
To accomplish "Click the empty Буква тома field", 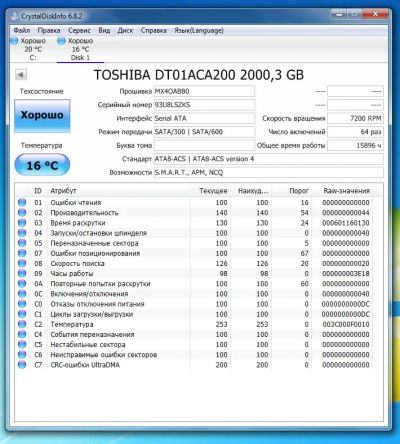I will [x=204, y=145].
